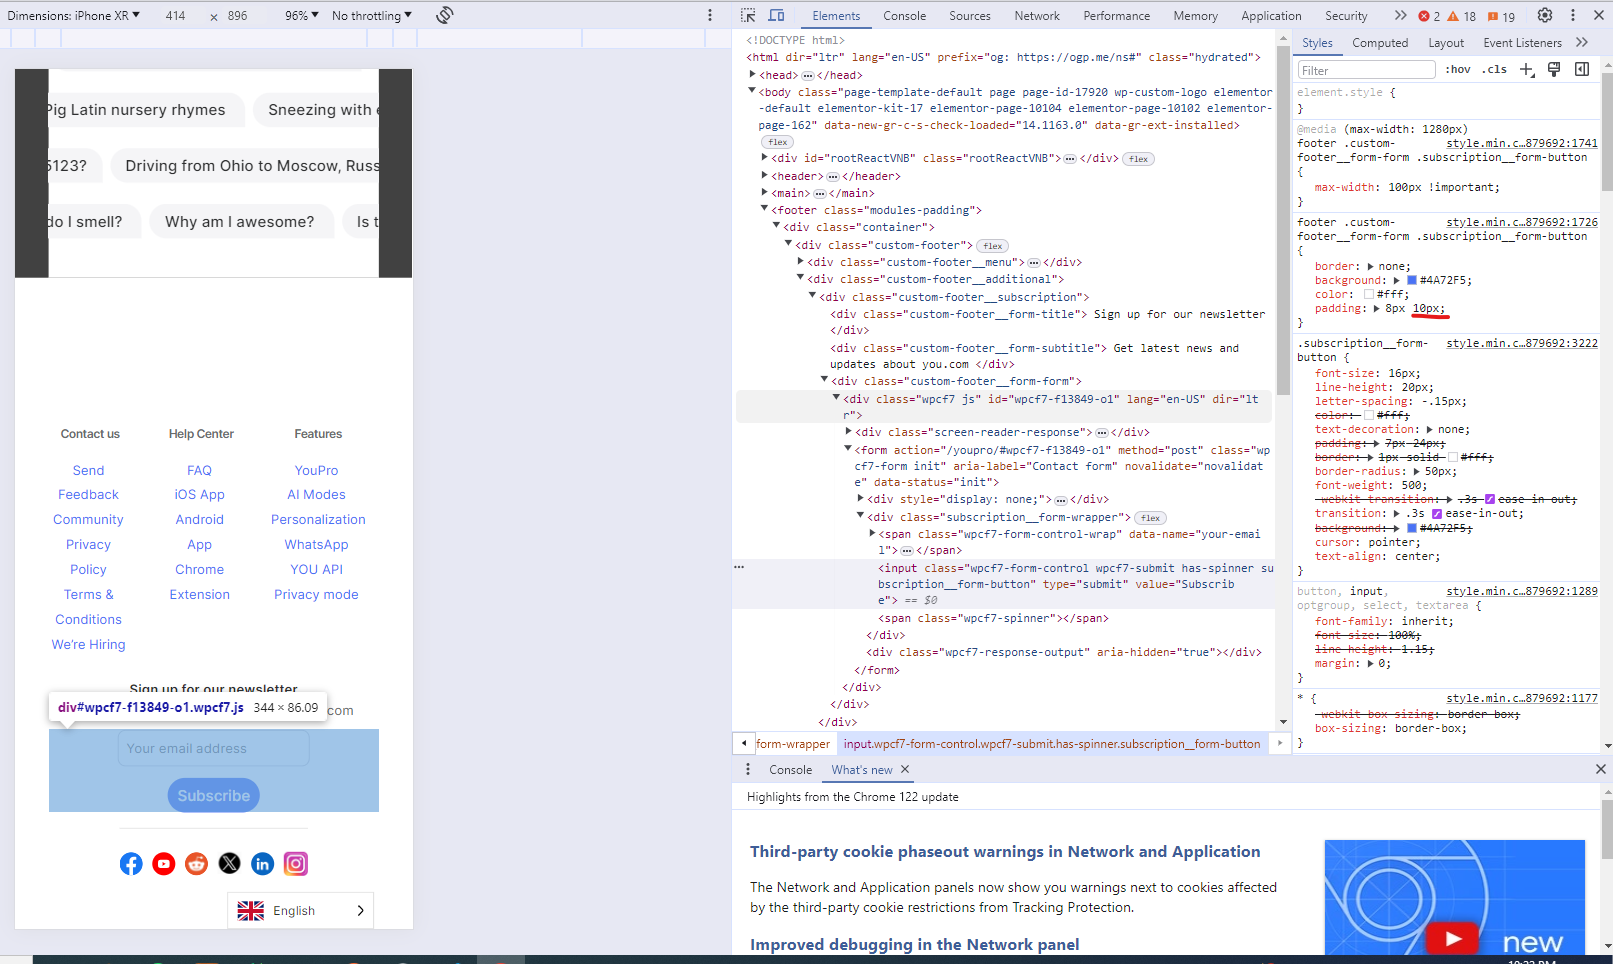Click the orange issues count badge
Image resolution: width=1613 pixels, height=964 pixels.
tap(1501, 16)
